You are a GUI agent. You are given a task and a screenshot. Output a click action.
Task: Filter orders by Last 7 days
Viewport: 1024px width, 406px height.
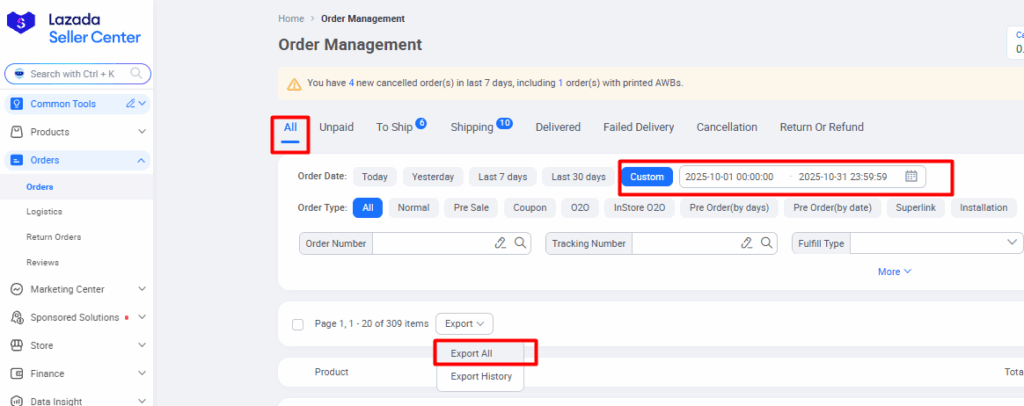click(x=503, y=177)
